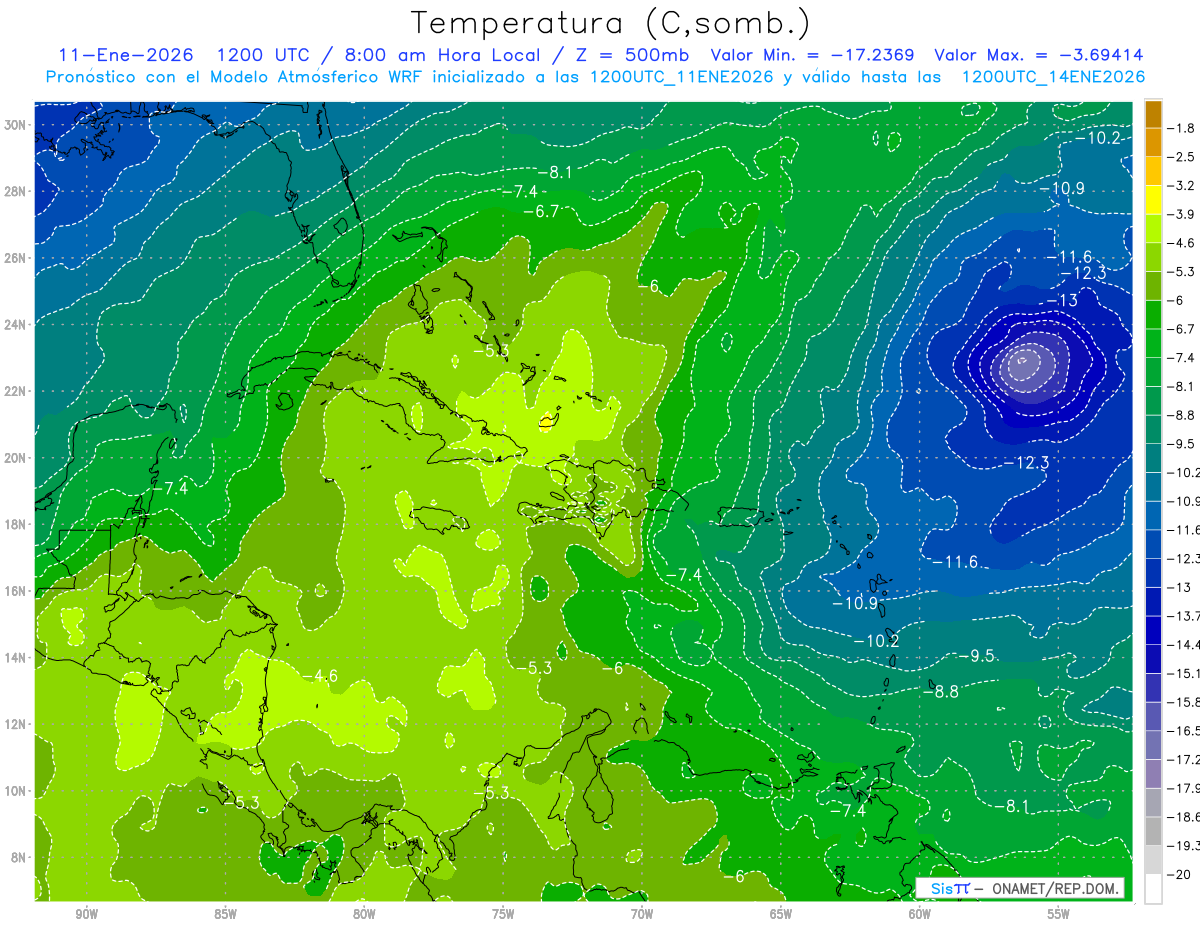Click the 20N latitude axis label
Screen dimensions: 1200x927
[16, 458]
